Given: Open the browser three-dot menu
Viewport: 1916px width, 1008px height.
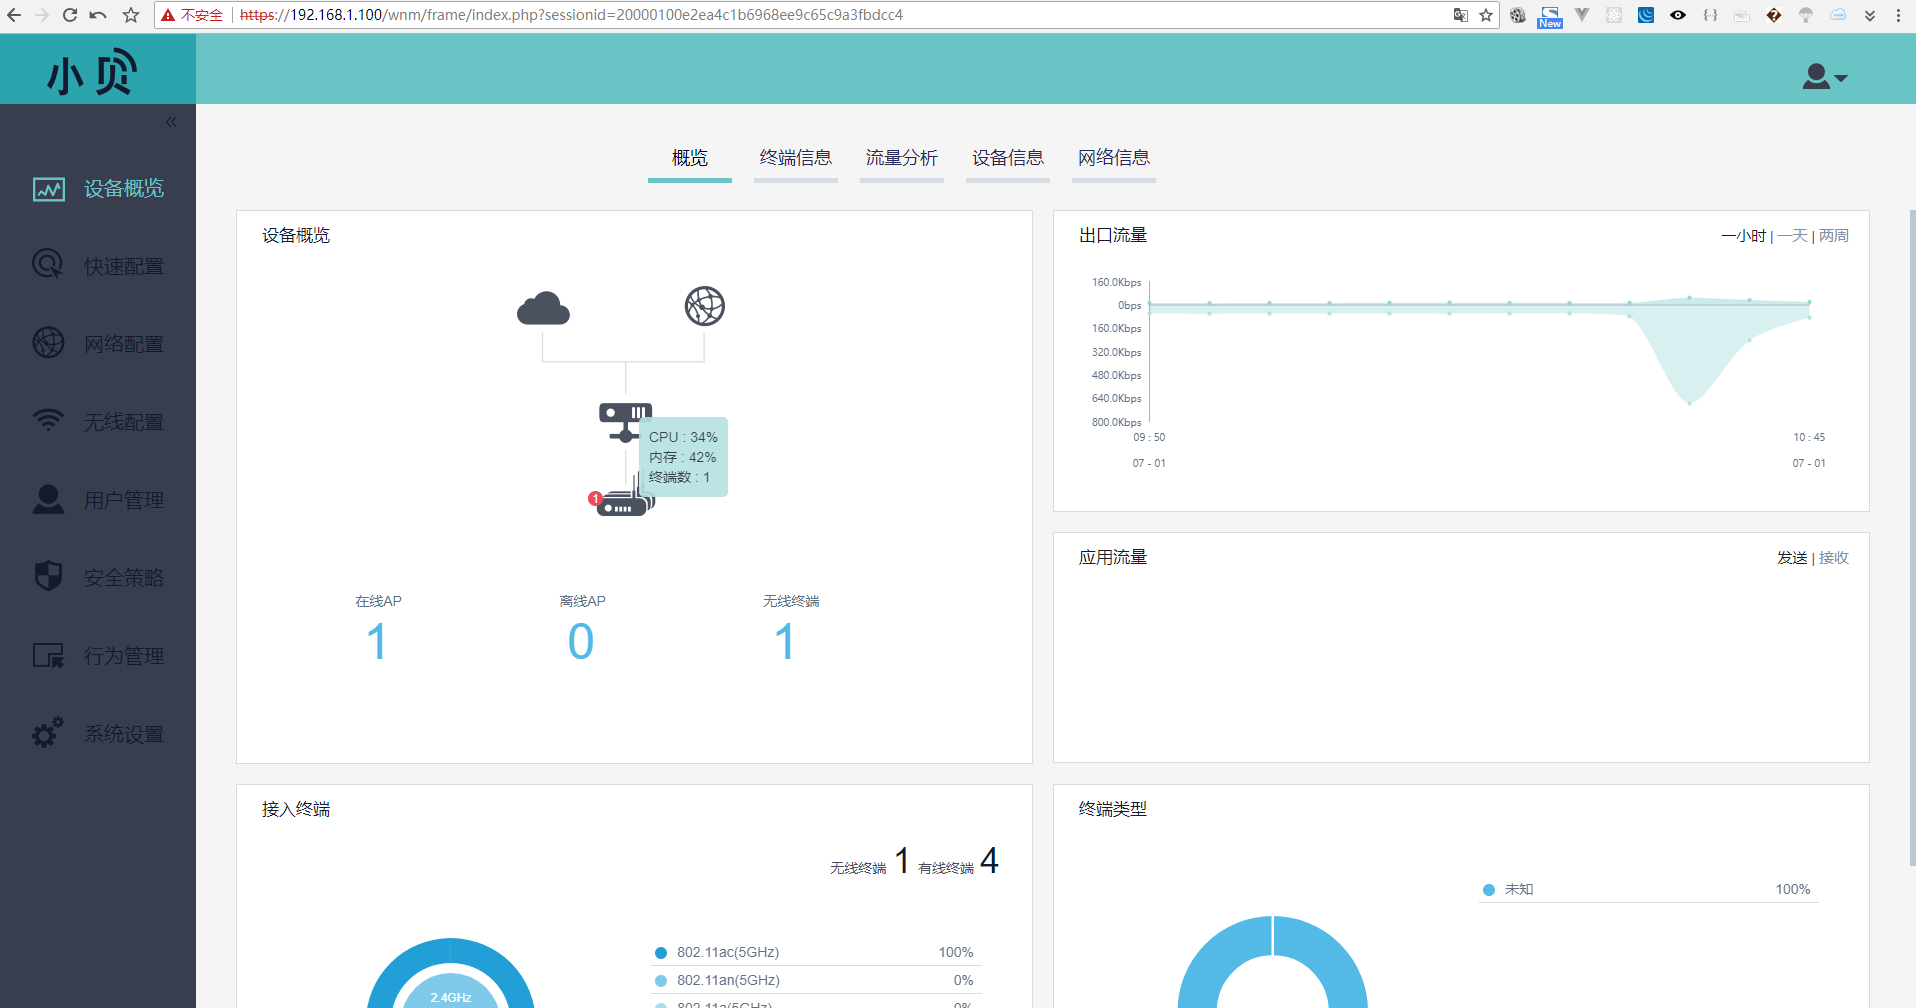Looking at the screenshot, I should [x=1898, y=15].
